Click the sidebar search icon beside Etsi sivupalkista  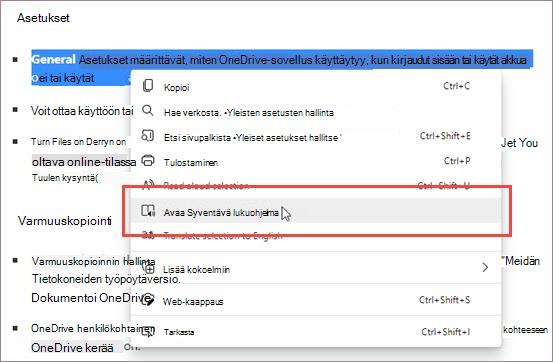pyautogui.click(x=147, y=136)
